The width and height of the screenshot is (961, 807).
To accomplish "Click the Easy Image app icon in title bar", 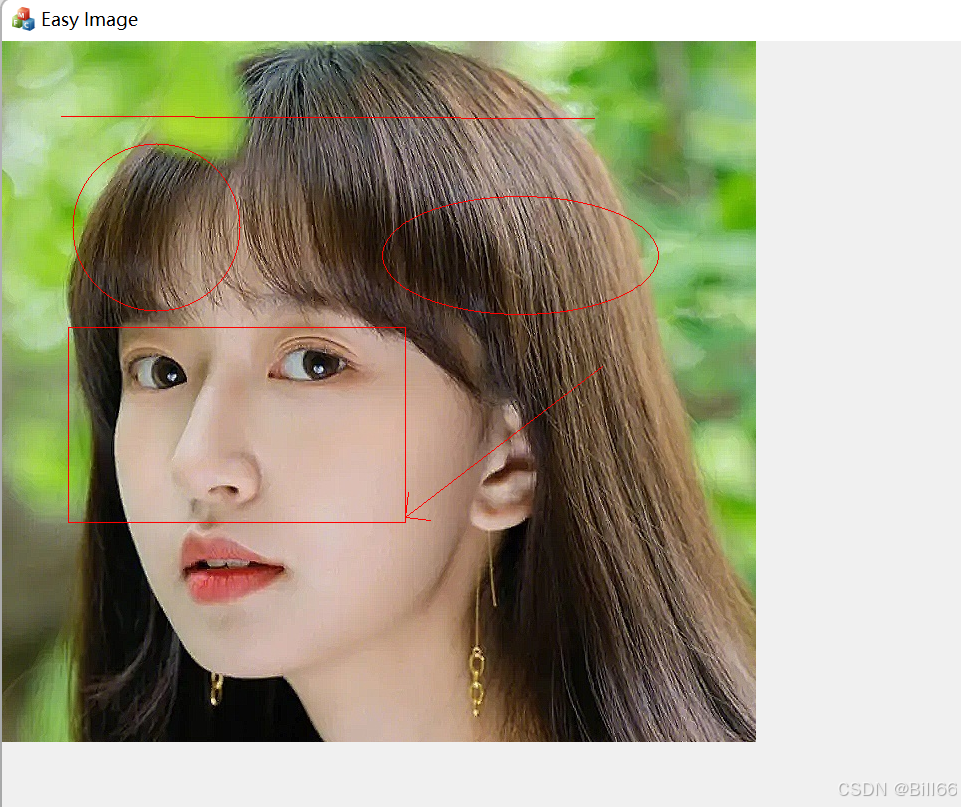I will click(23, 19).
